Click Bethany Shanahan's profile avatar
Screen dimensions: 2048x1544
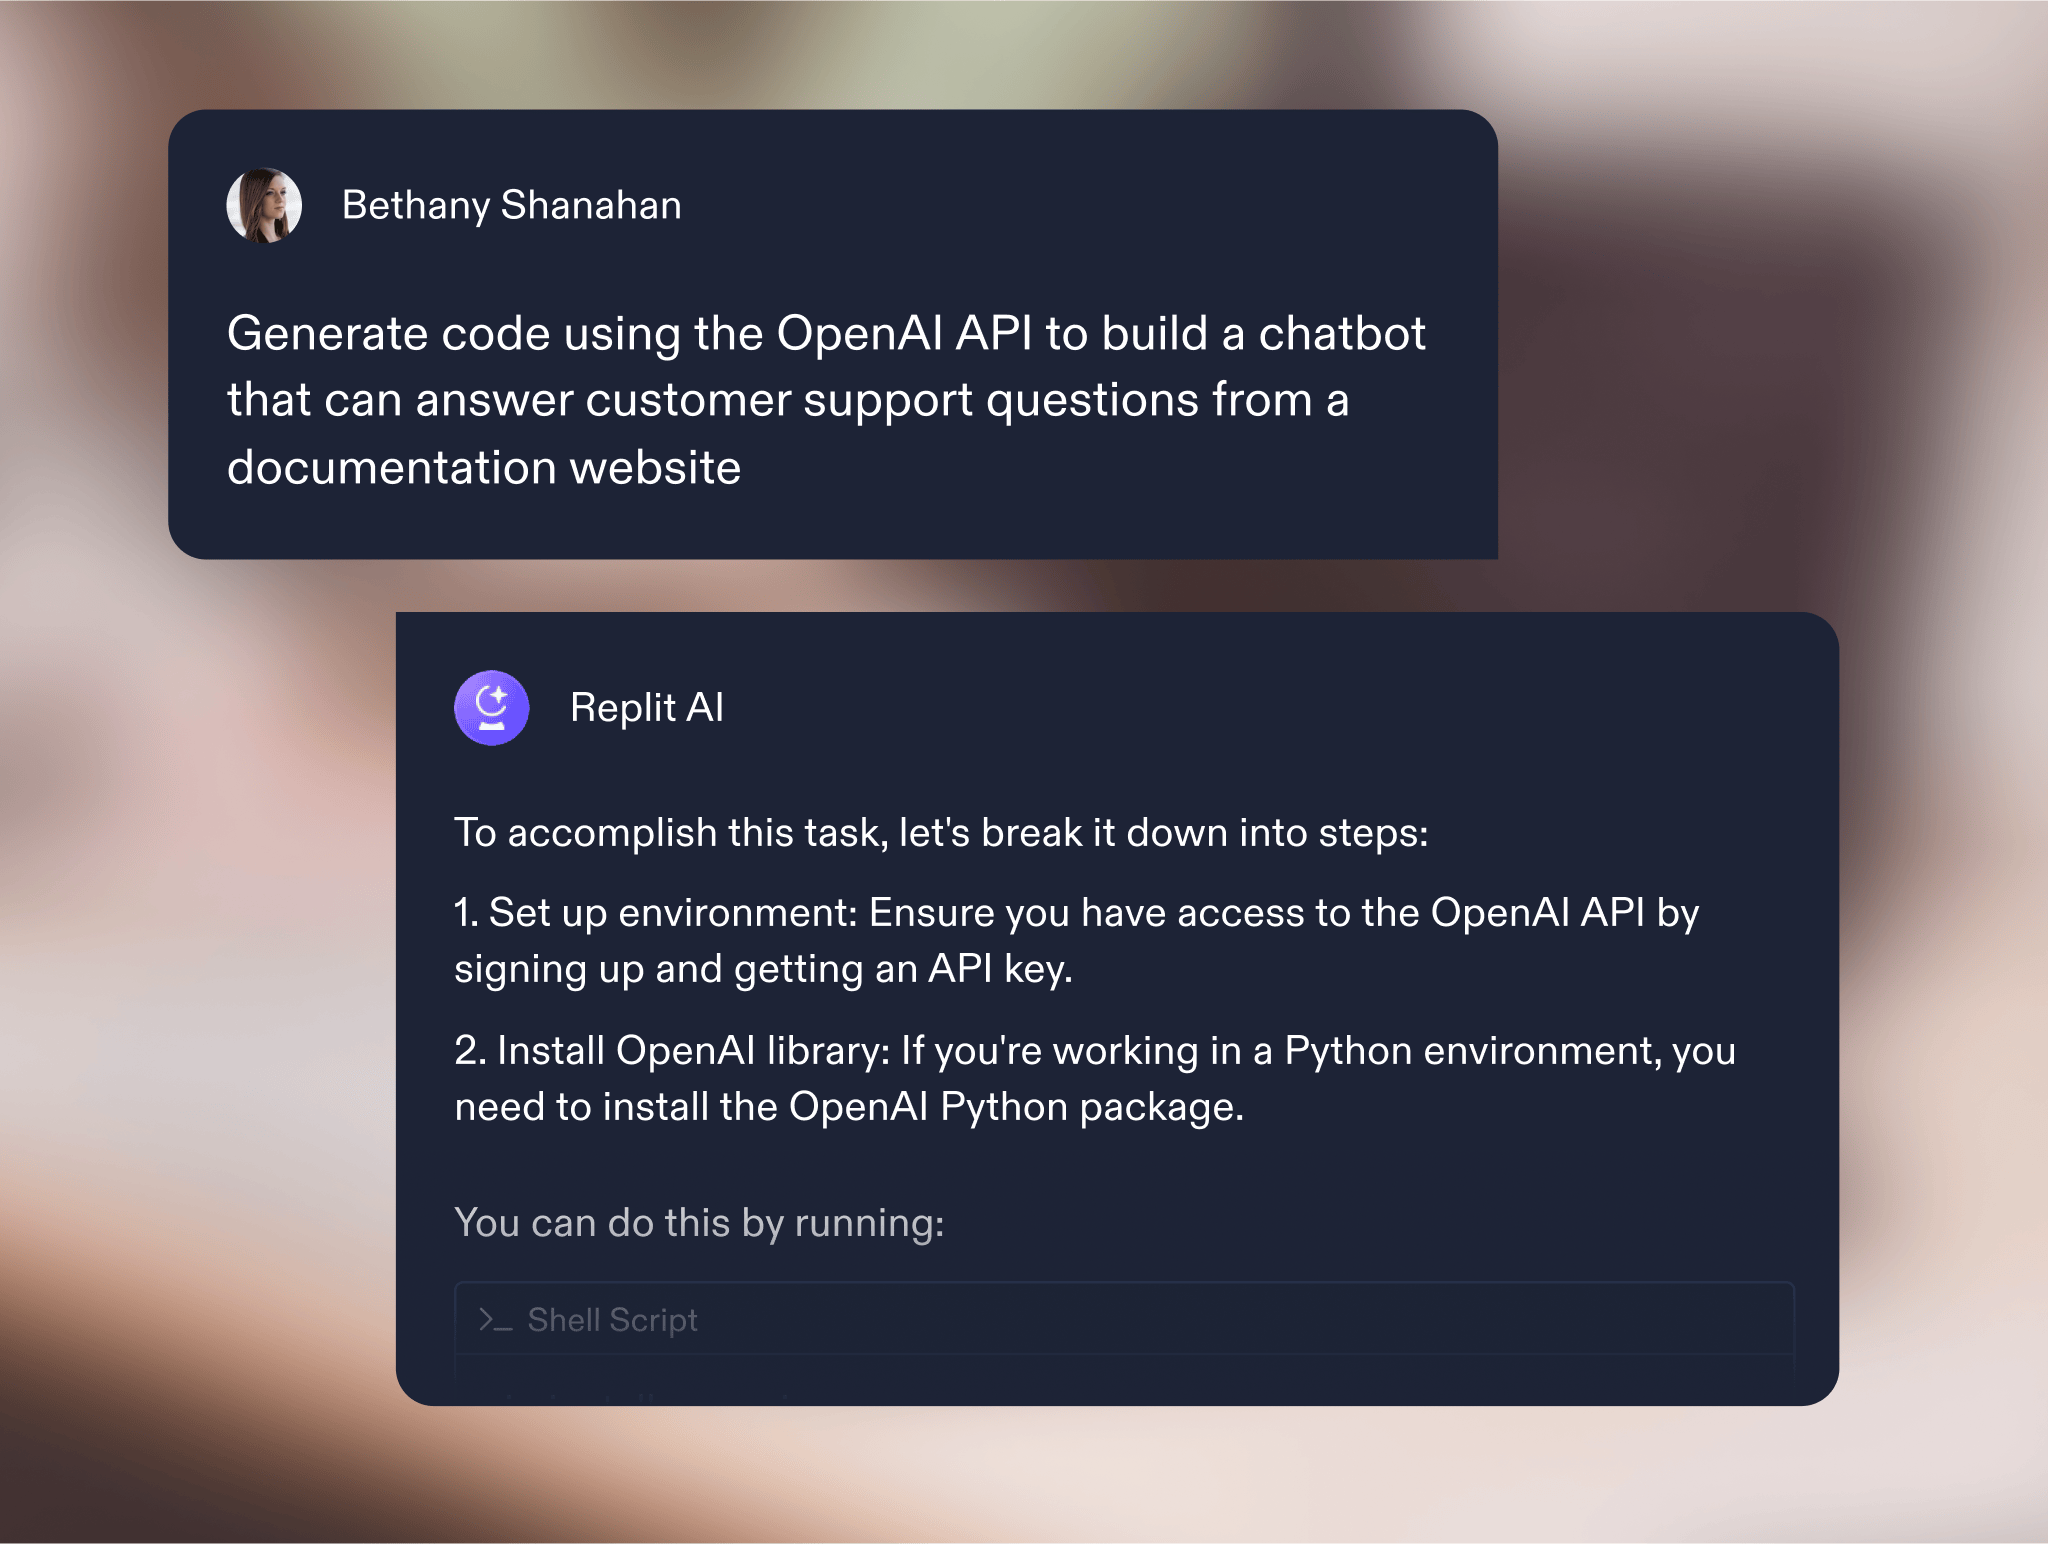click(x=264, y=205)
